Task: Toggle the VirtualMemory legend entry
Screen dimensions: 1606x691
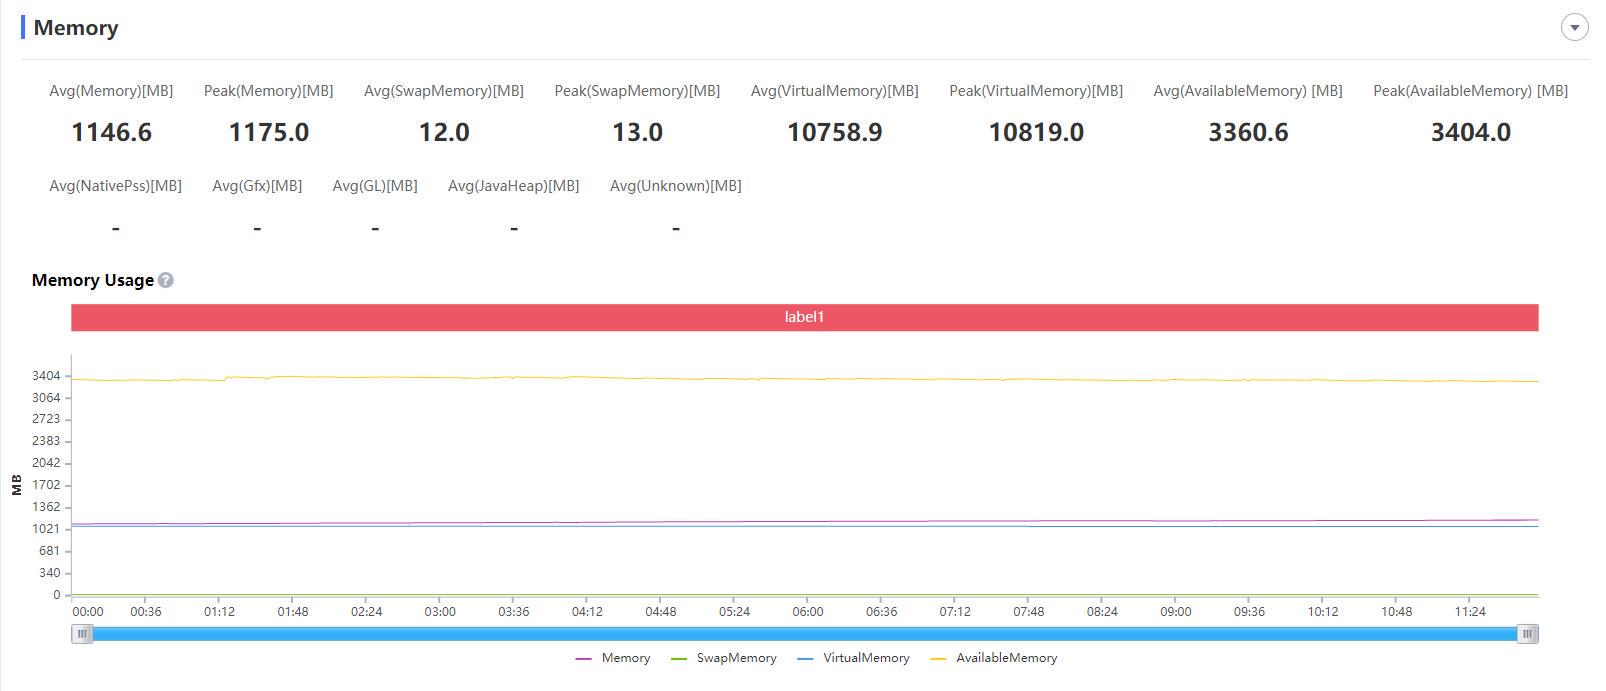Action: click(x=854, y=658)
